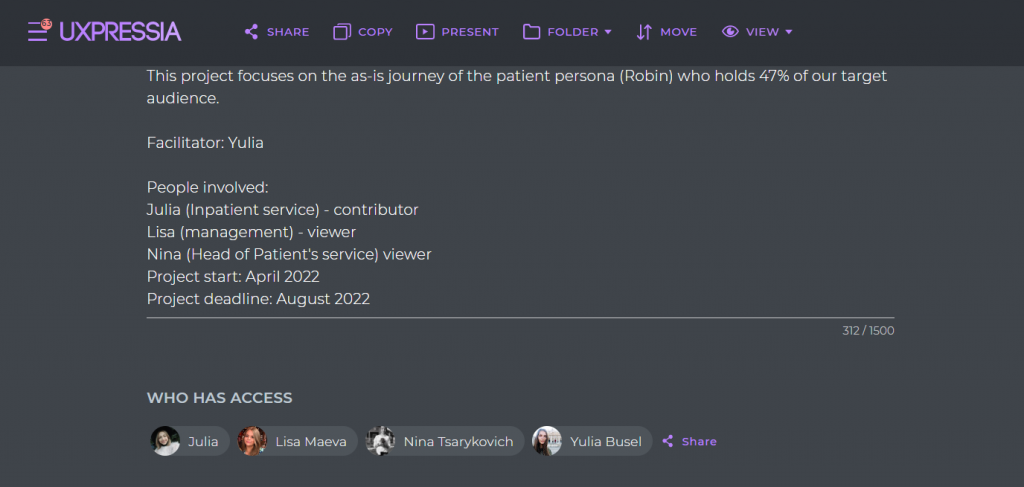Click the share icon next to Yulia Busel
The height and width of the screenshot is (487, 1024).
[667, 442]
